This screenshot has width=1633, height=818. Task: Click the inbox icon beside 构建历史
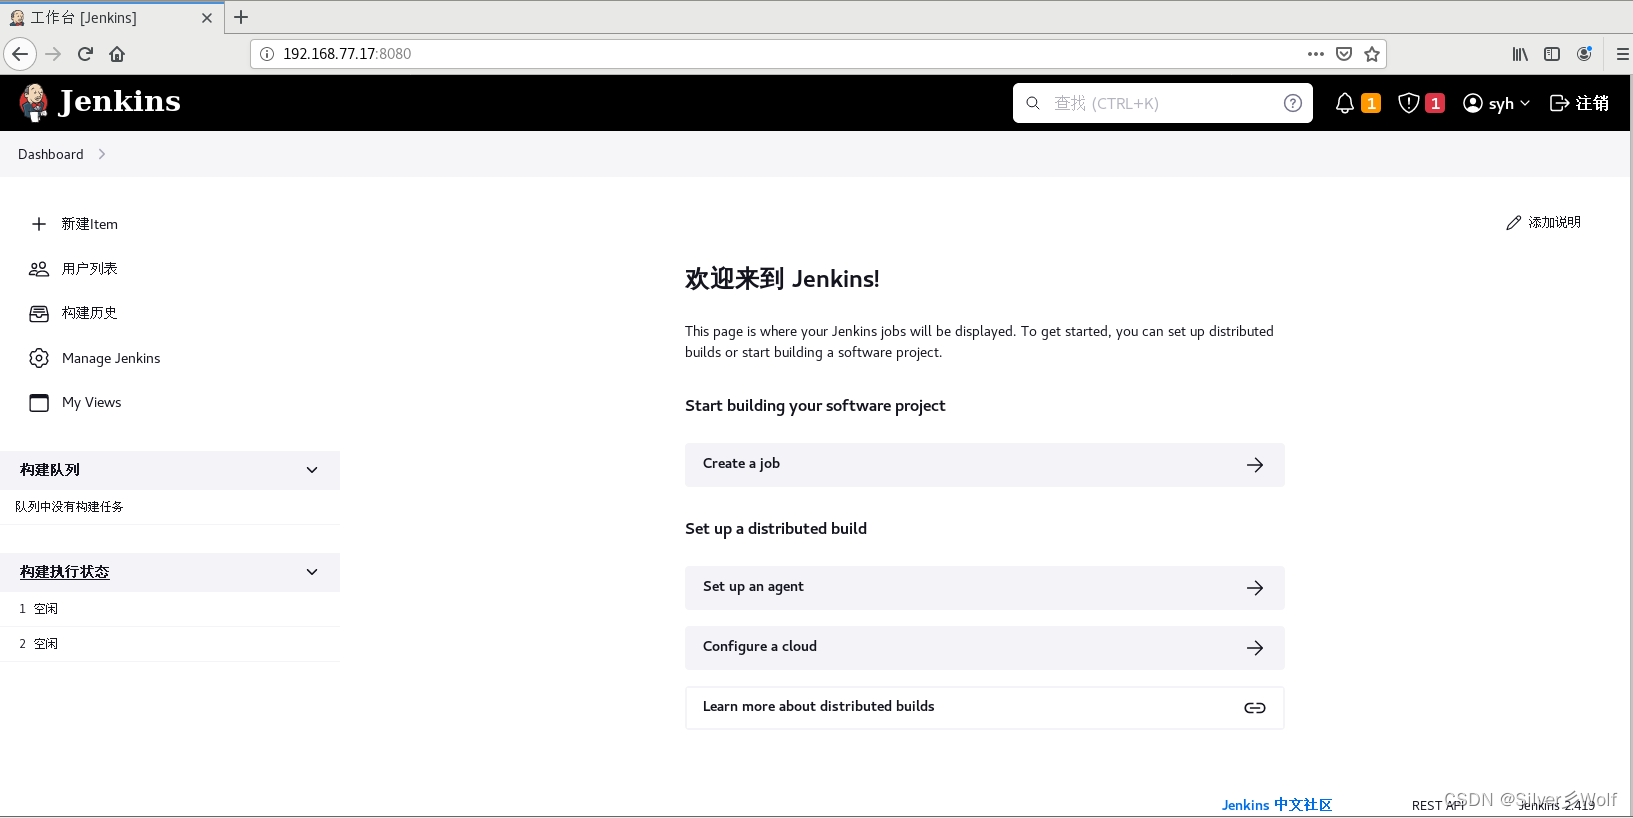coord(39,314)
